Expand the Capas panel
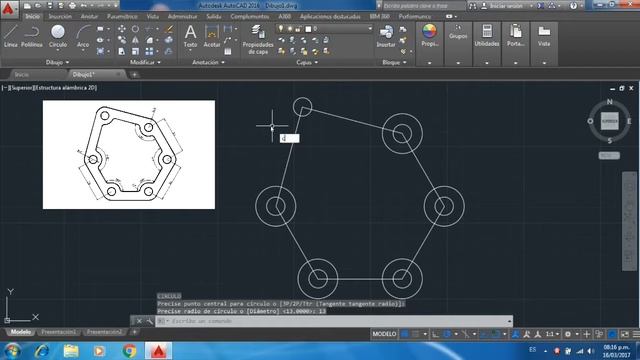This screenshot has width=640, height=360. [307, 62]
